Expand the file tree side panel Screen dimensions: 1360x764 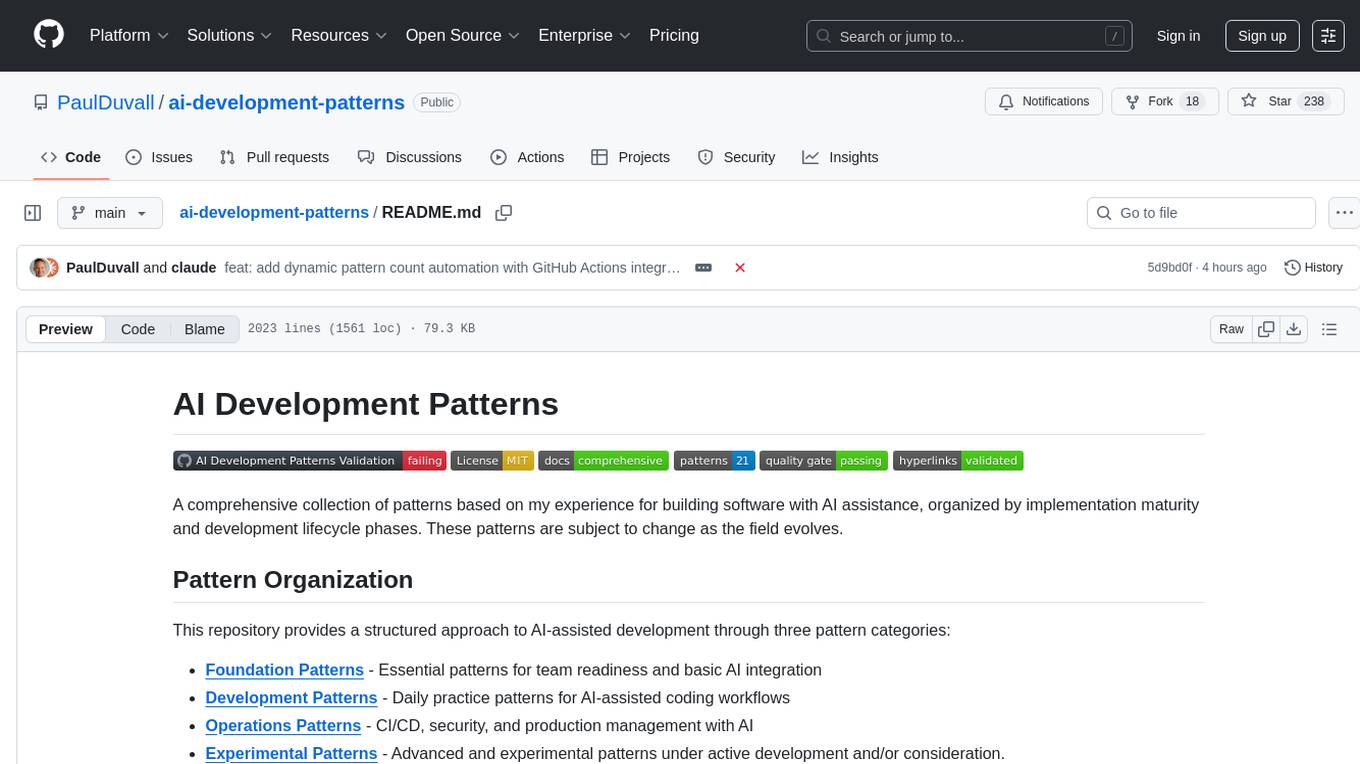(33, 213)
